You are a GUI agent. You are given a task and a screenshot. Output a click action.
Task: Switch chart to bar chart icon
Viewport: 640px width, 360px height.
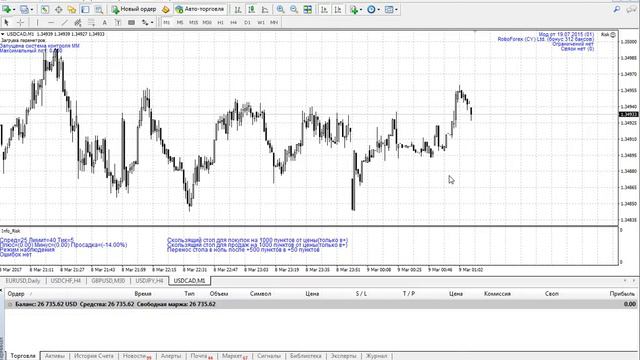238,9
